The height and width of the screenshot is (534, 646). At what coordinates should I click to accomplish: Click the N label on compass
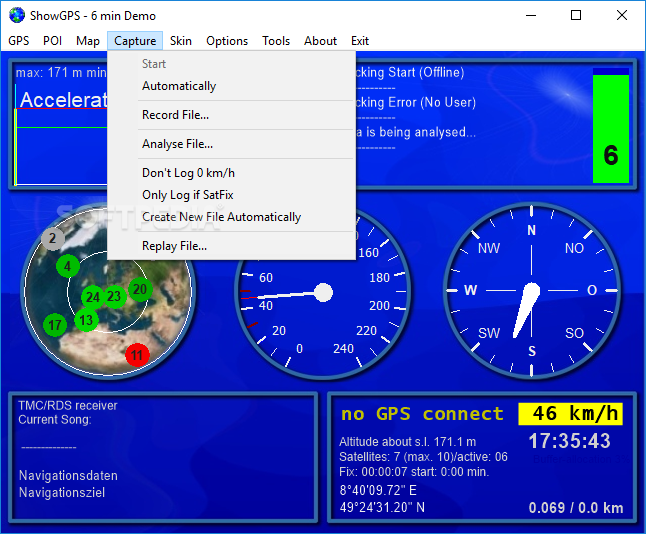[531, 230]
